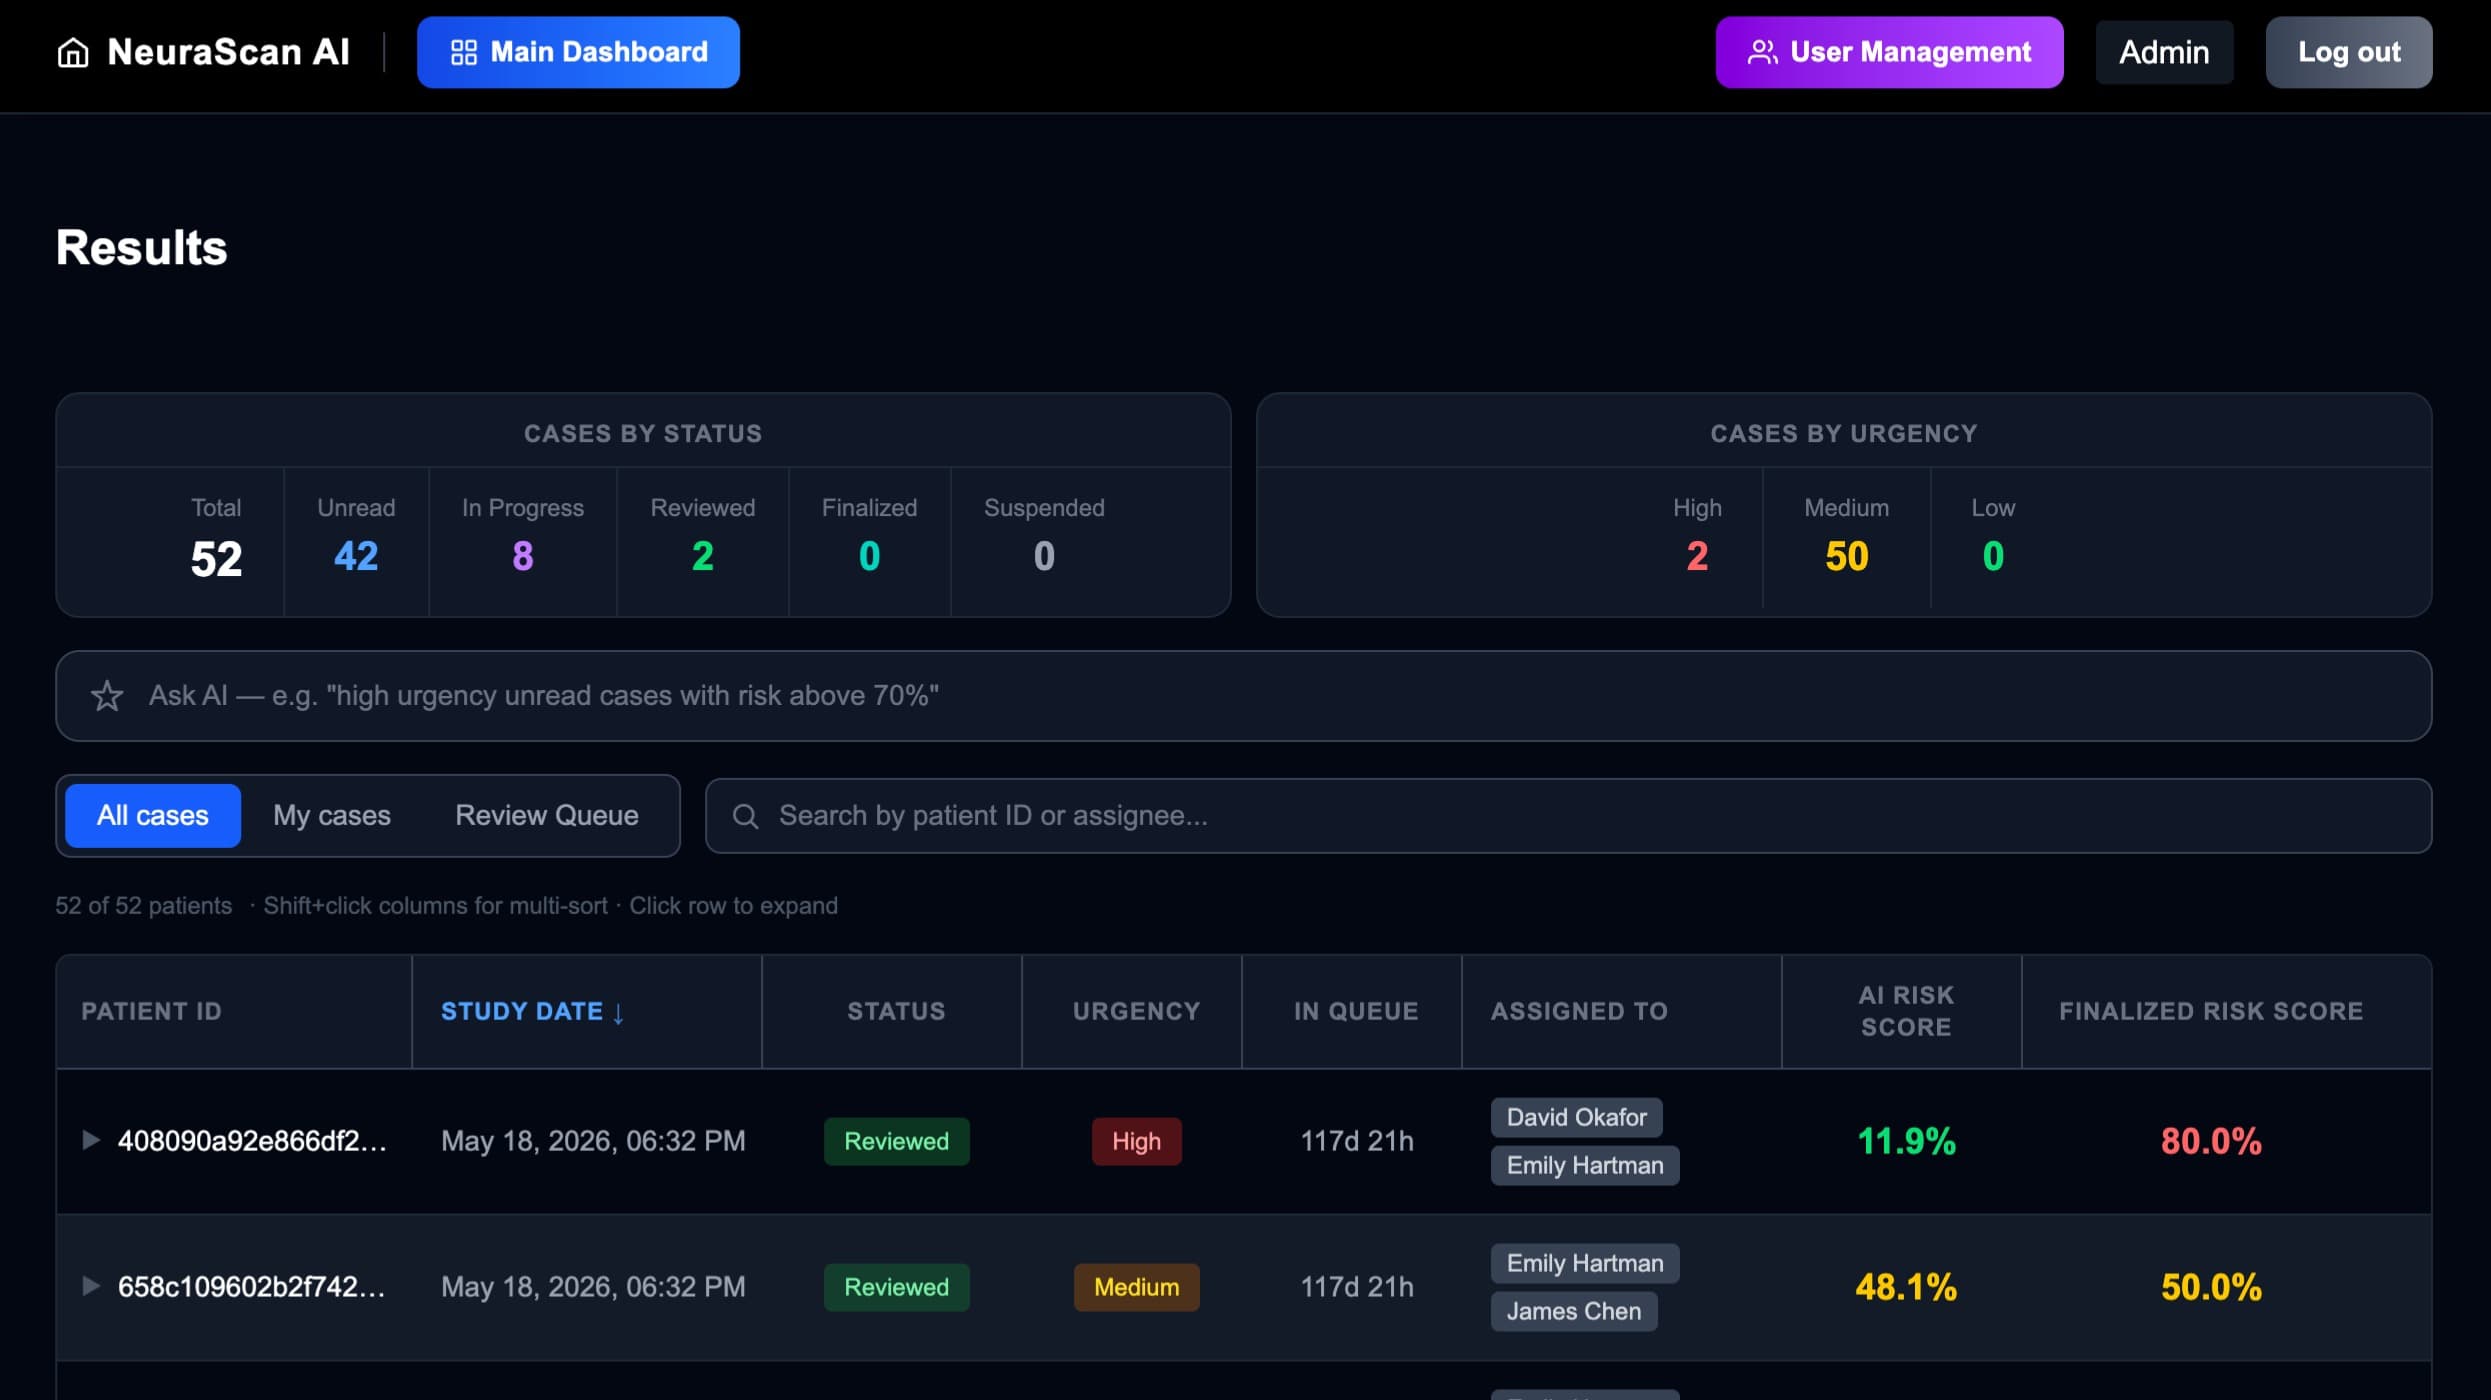This screenshot has width=2491, height=1400.
Task: Switch to the All cases tab
Action: [153, 816]
